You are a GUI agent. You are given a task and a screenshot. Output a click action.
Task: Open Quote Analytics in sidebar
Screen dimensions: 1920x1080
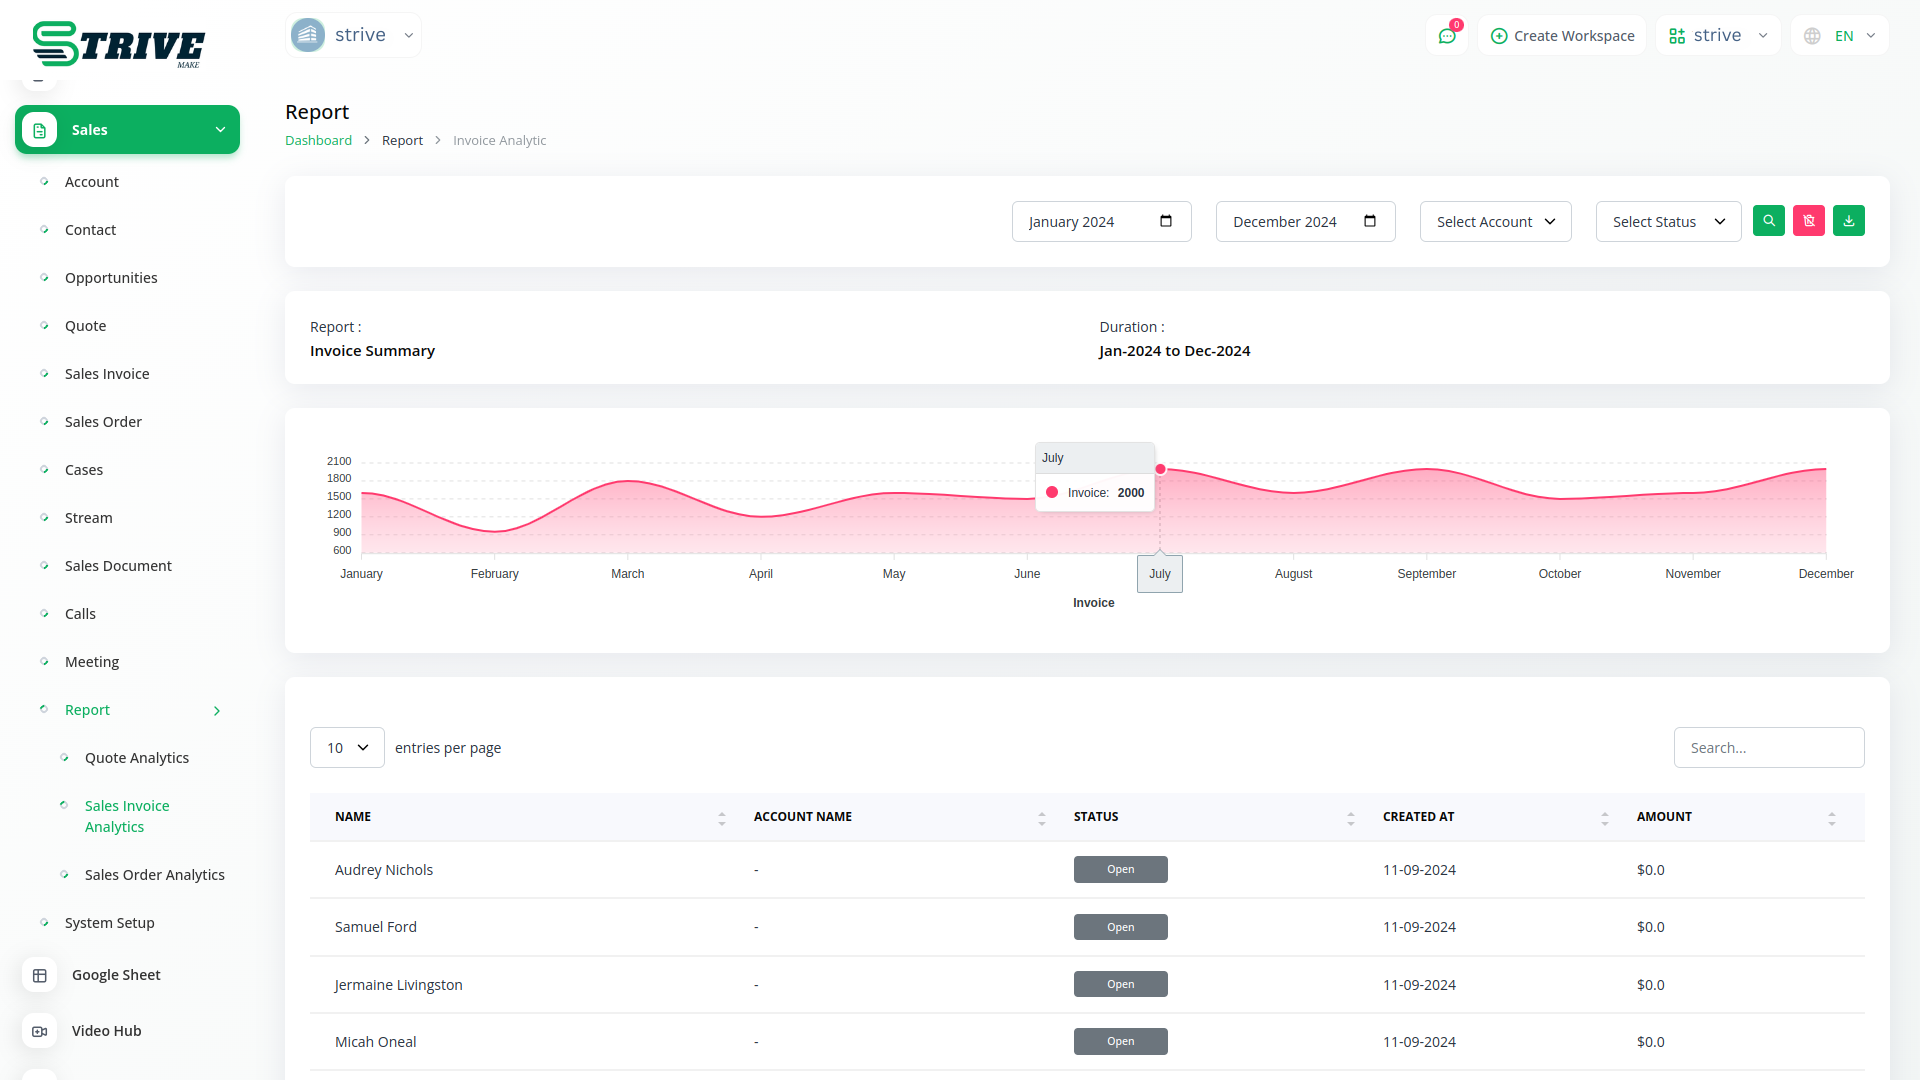[136, 758]
